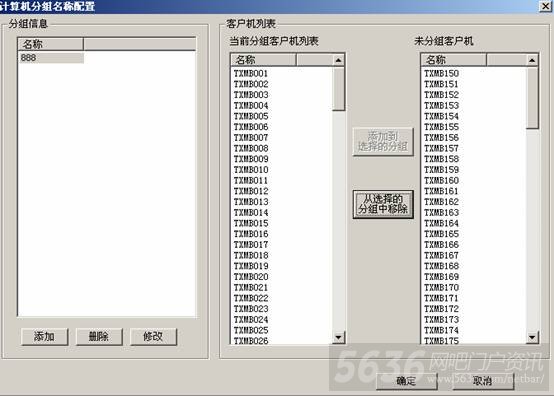
Task: Select client TXMB025
Action: [251, 330]
